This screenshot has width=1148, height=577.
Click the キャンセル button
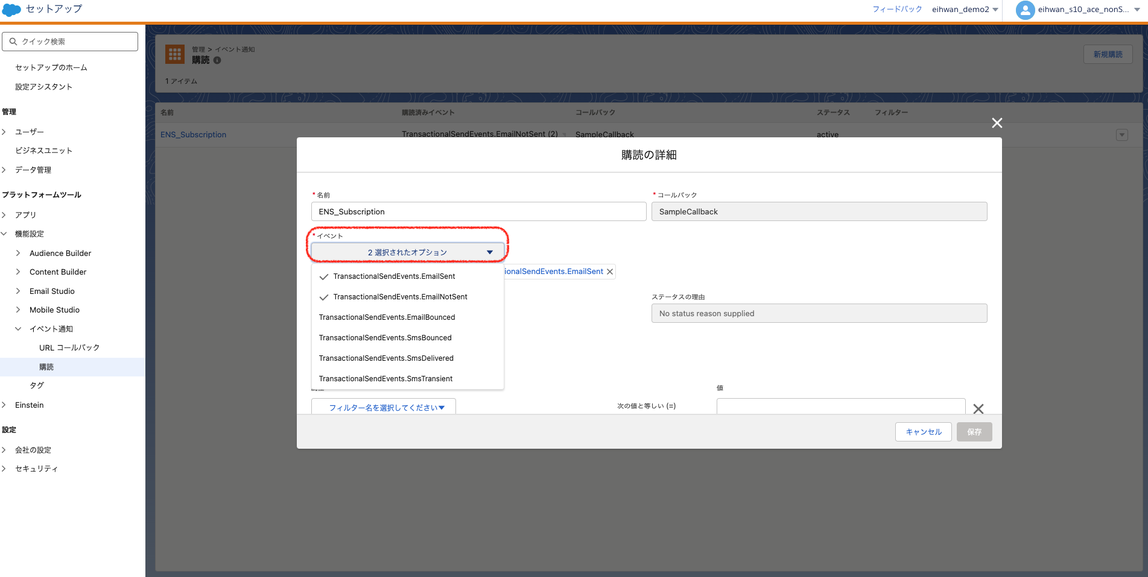click(x=923, y=432)
